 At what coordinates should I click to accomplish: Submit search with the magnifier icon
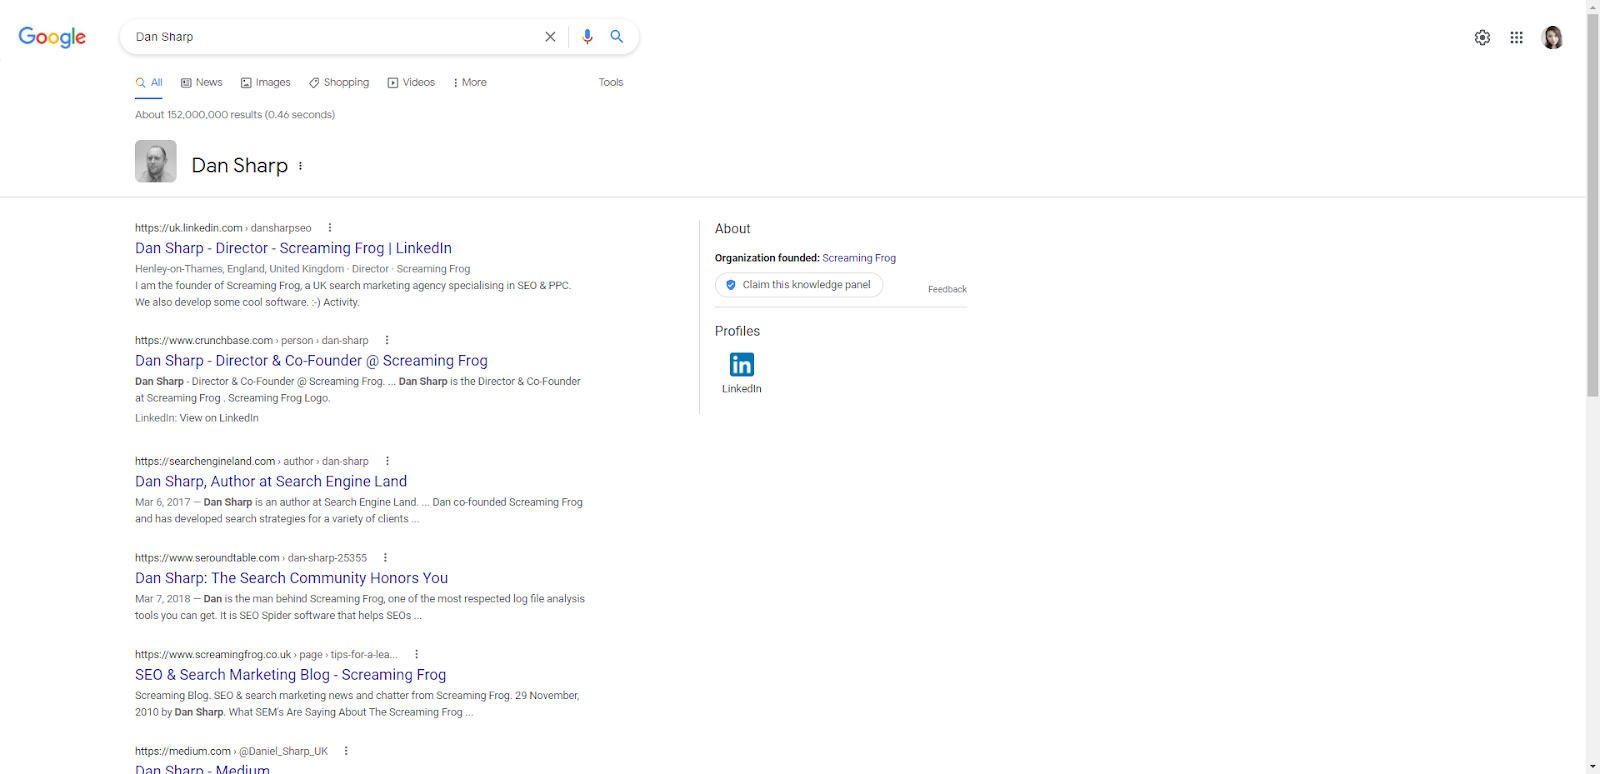coord(617,37)
